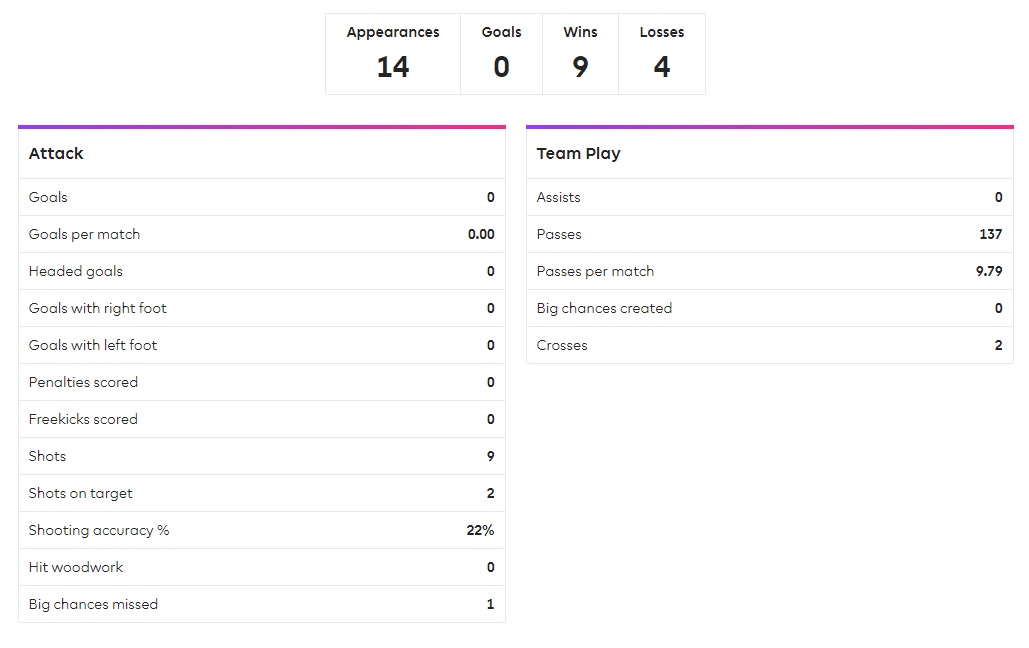Select the Losses summary box

coord(662,54)
